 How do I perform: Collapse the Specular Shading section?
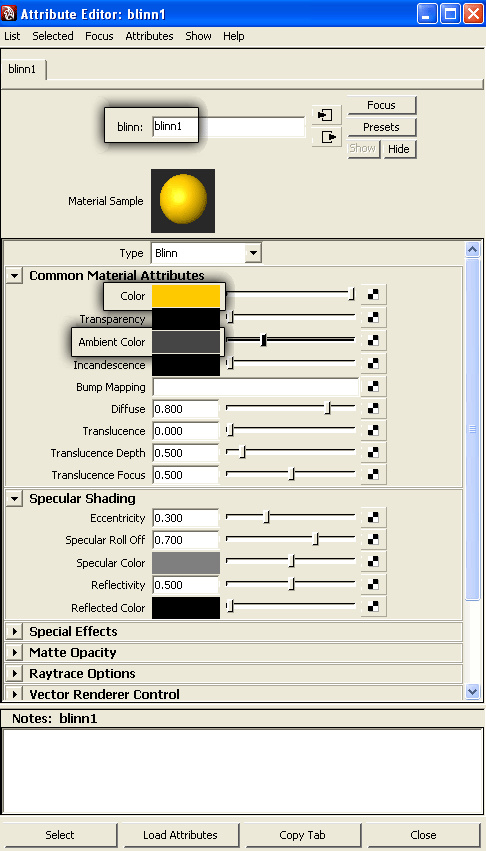point(15,498)
